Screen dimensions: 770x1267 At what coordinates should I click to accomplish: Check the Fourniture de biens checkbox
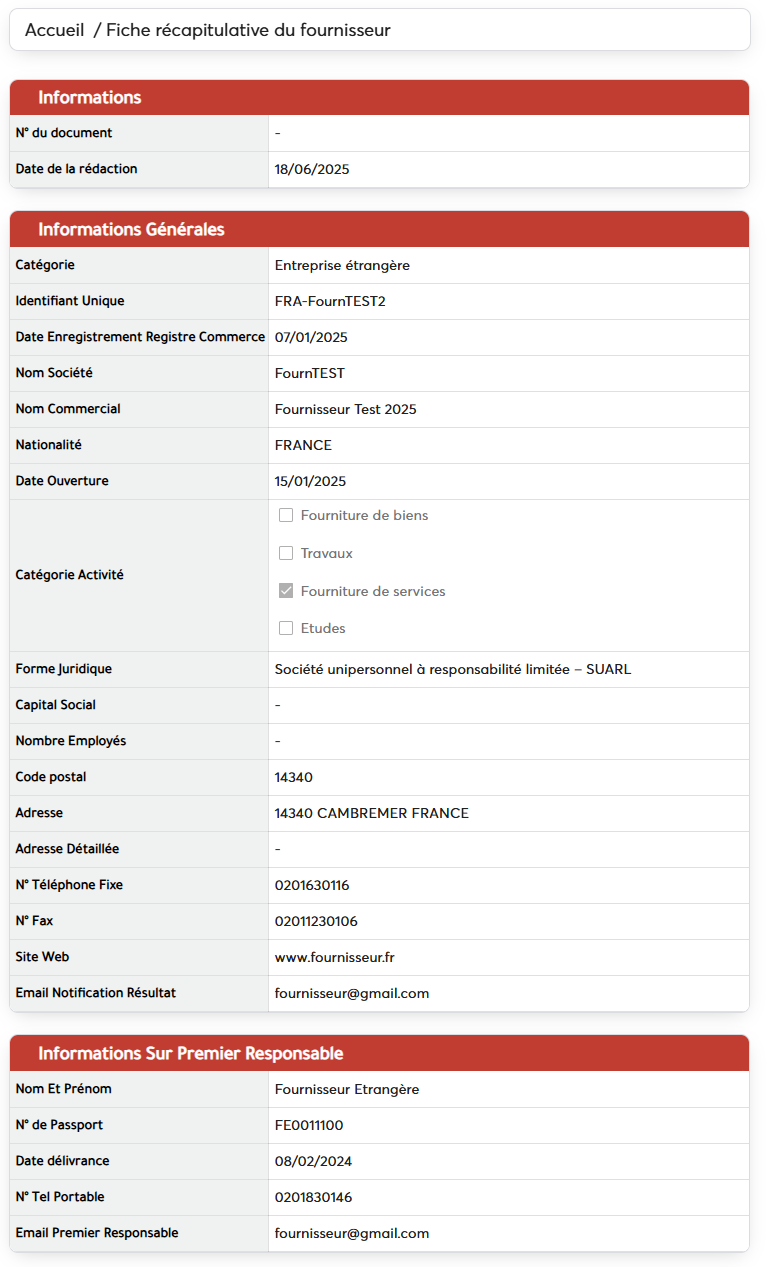[x=286, y=516]
